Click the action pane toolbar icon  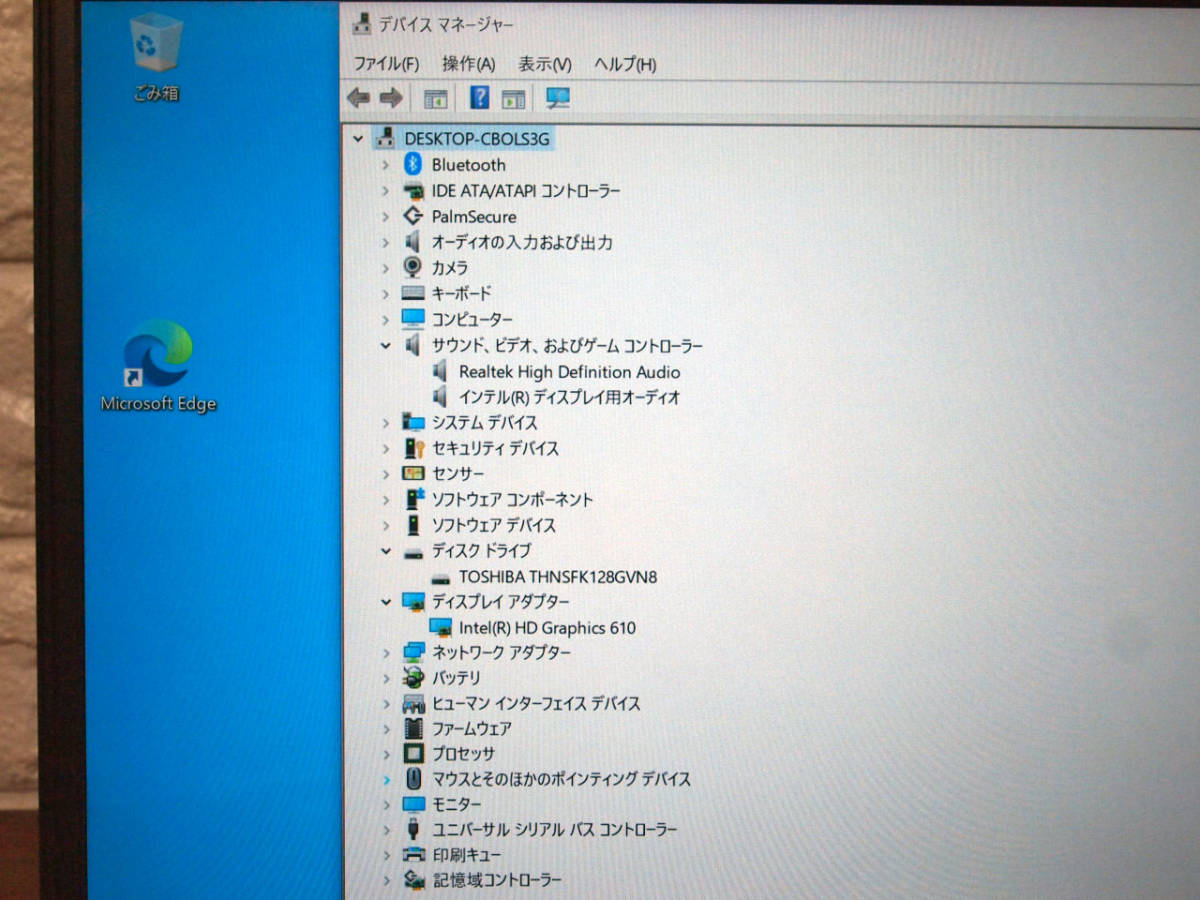pyautogui.click(x=513, y=98)
